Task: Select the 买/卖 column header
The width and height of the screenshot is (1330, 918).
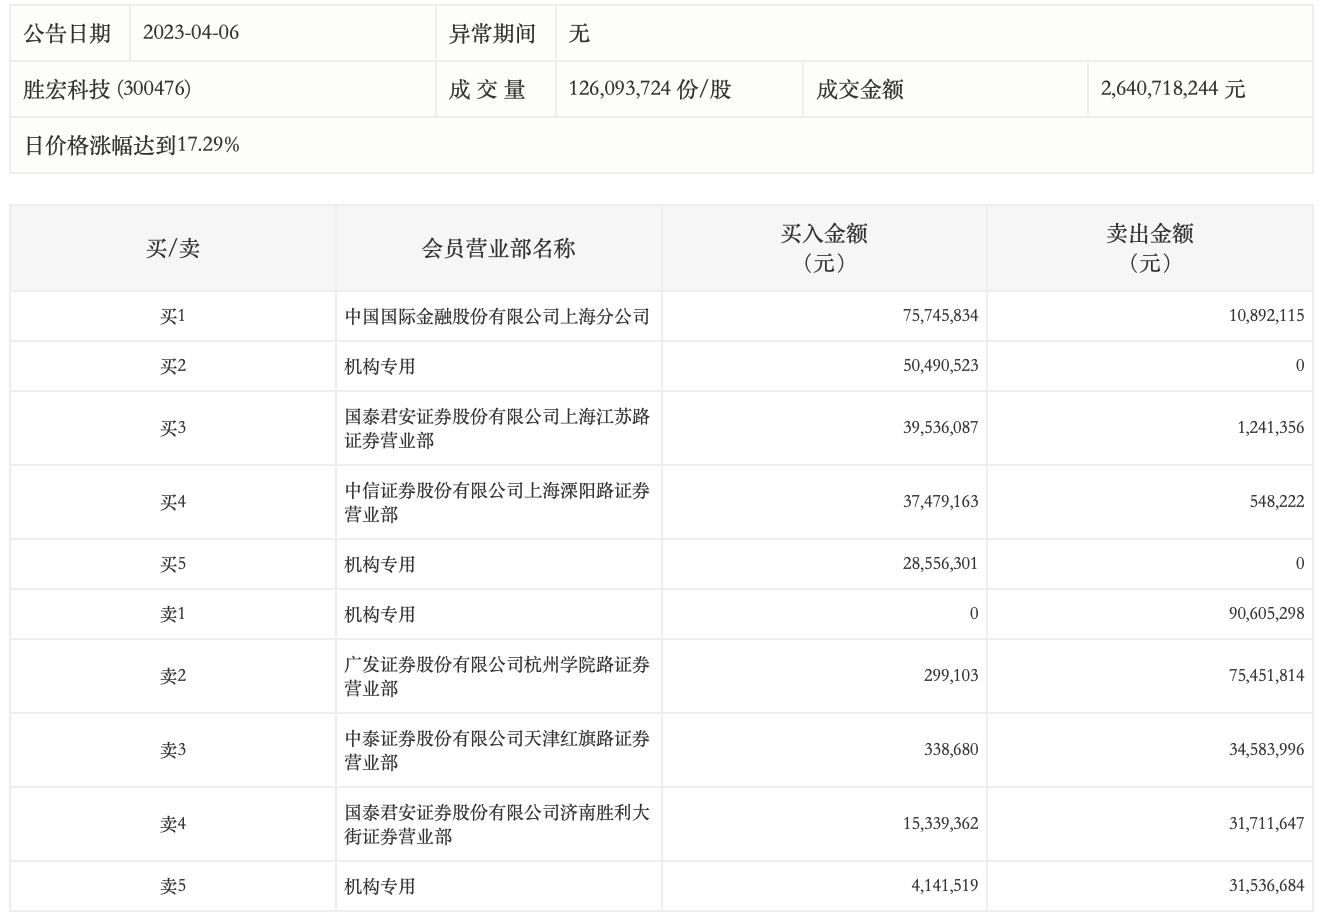Action: pos(173,248)
